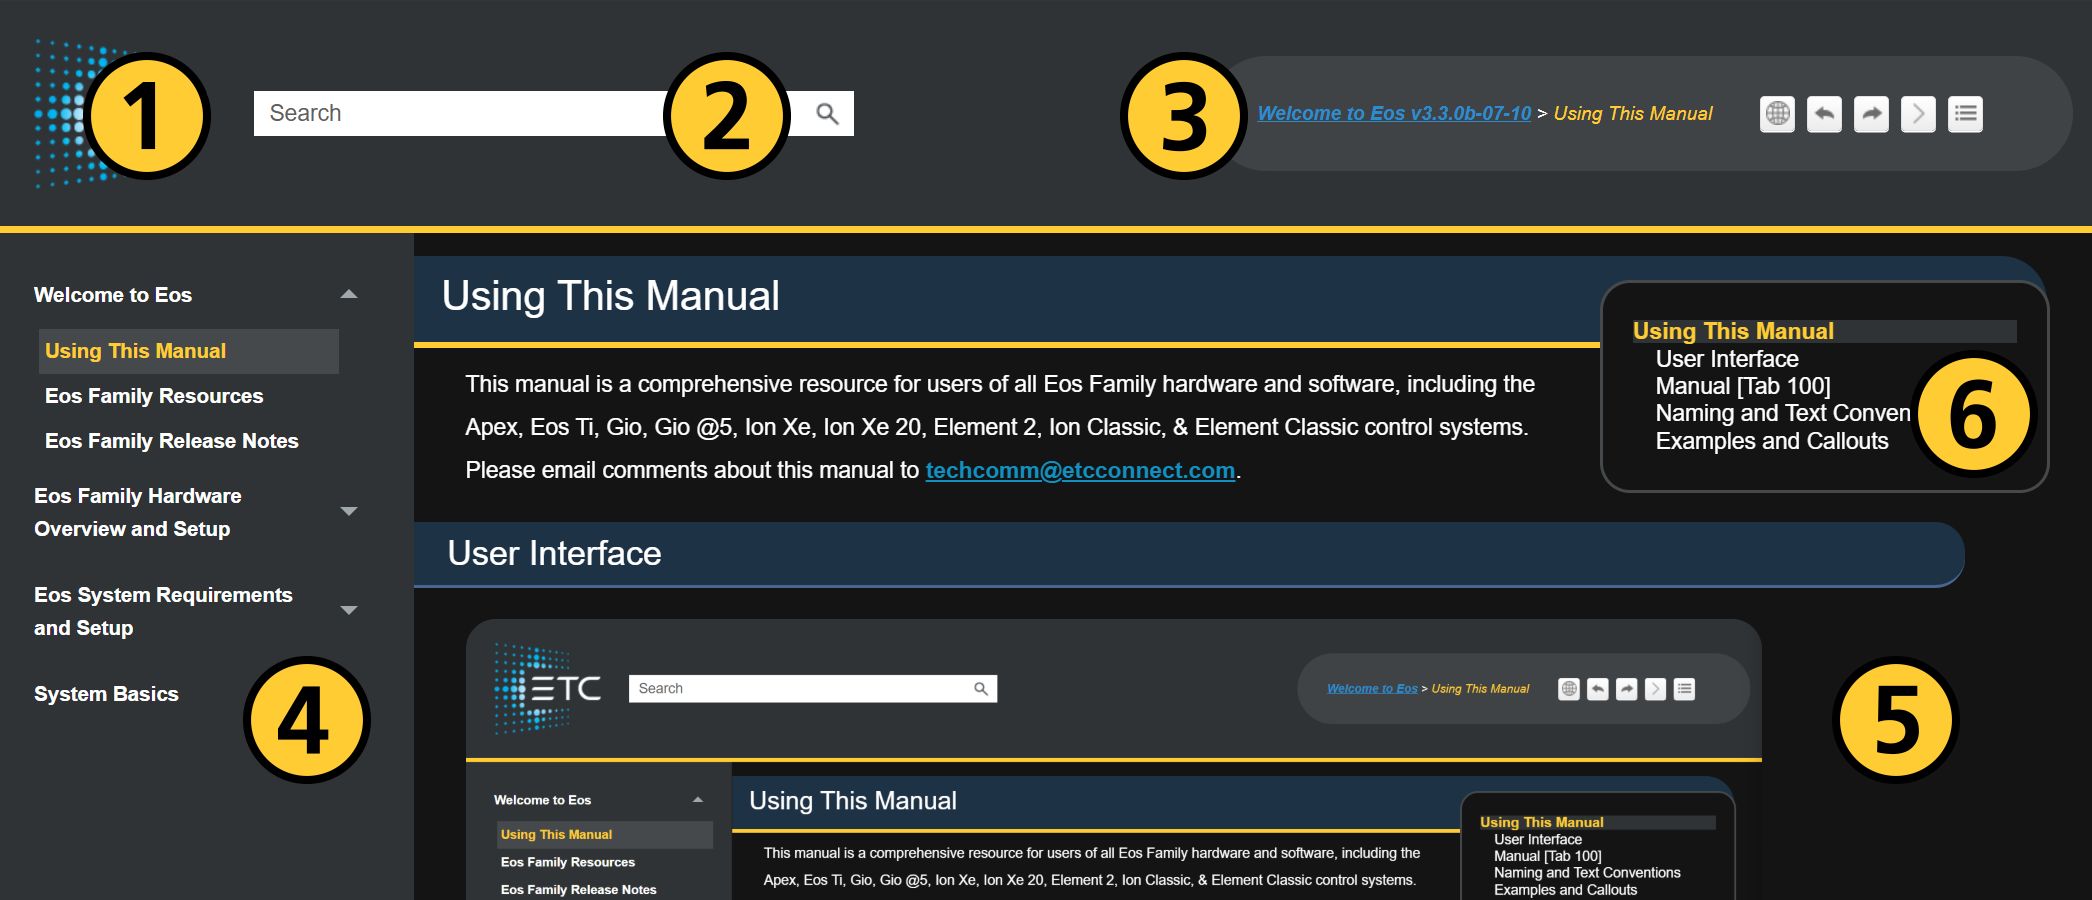The width and height of the screenshot is (2092, 900).
Task: Jump to Examples and Callouts in page contents
Action: point(1771,441)
